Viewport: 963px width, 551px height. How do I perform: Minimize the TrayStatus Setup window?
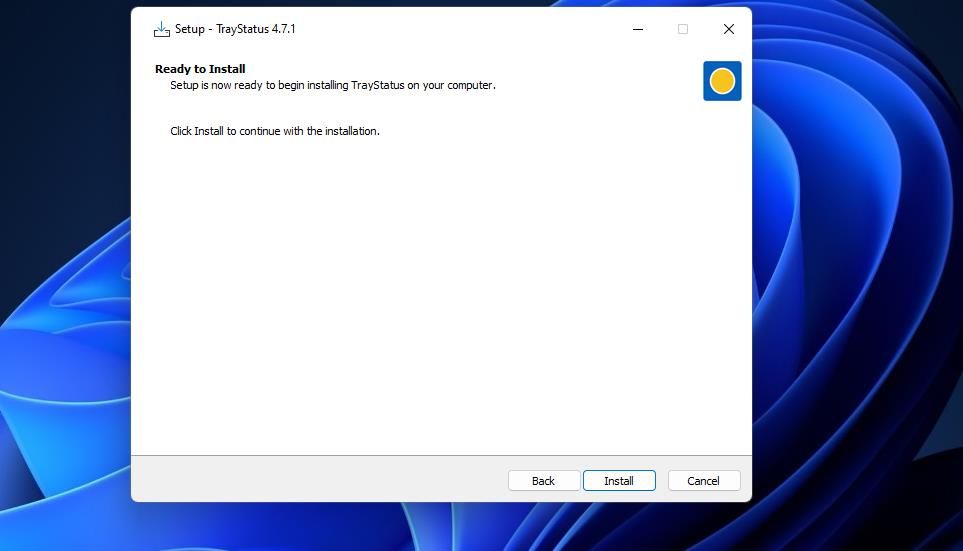click(x=638, y=29)
